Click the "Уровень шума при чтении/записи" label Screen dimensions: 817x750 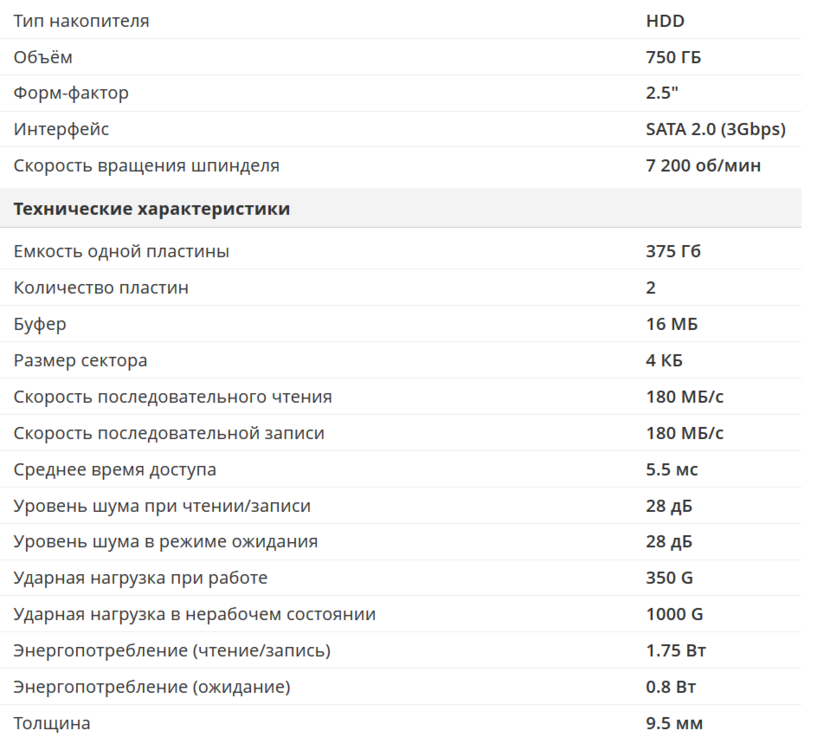coord(162,506)
